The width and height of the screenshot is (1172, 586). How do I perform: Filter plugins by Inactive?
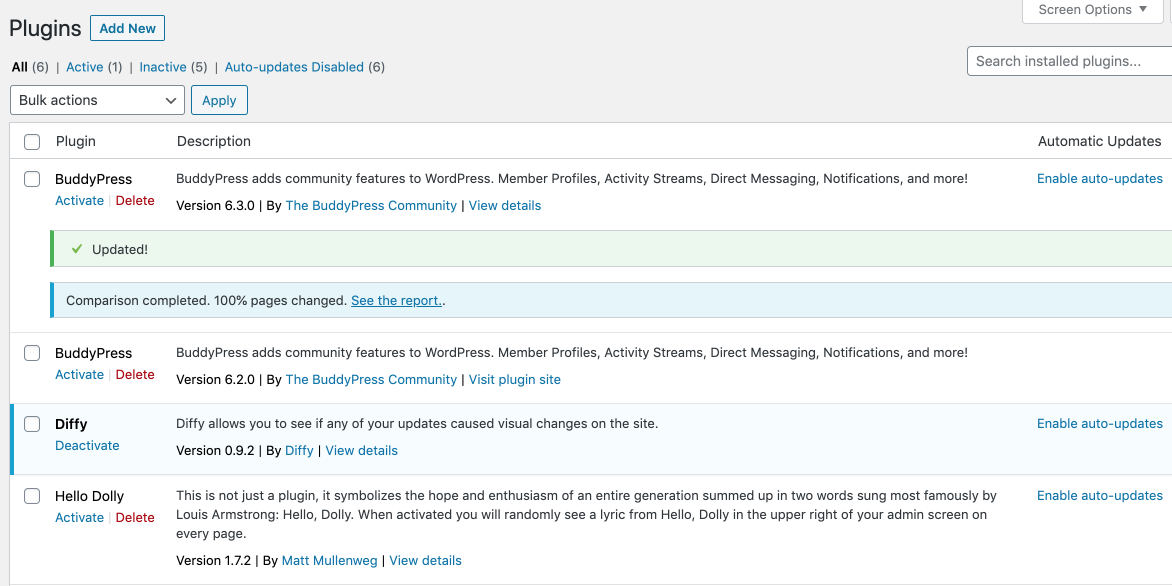click(x=163, y=67)
